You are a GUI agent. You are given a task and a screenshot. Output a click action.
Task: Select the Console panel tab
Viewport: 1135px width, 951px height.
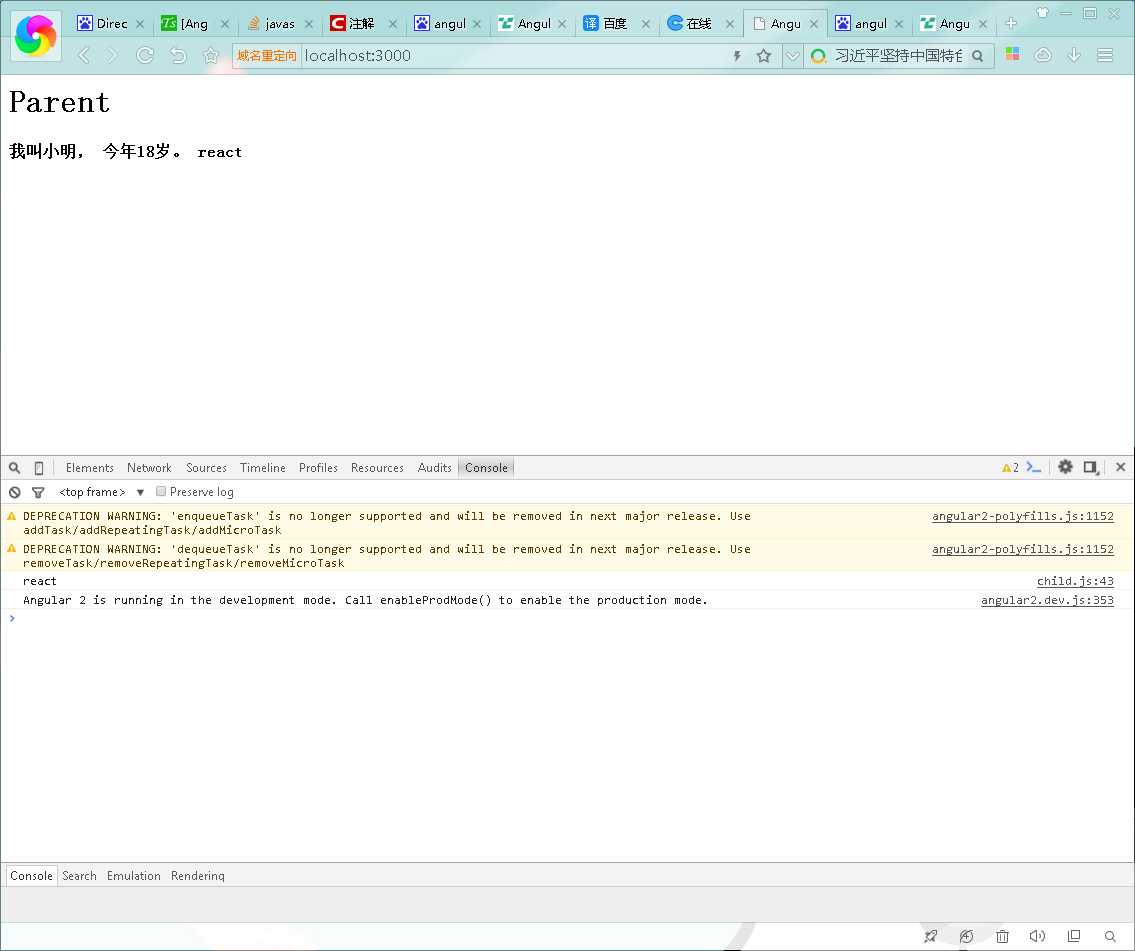(x=486, y=468)
